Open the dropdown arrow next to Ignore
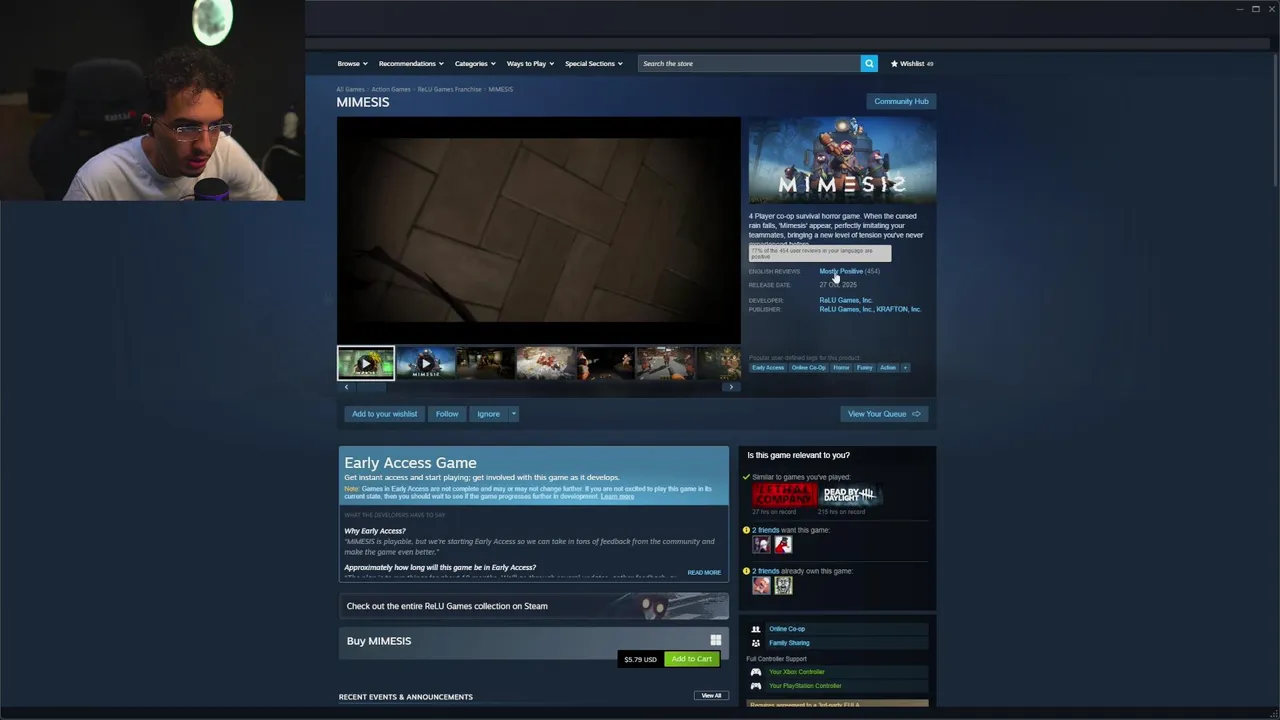 (x=514, y=414)
